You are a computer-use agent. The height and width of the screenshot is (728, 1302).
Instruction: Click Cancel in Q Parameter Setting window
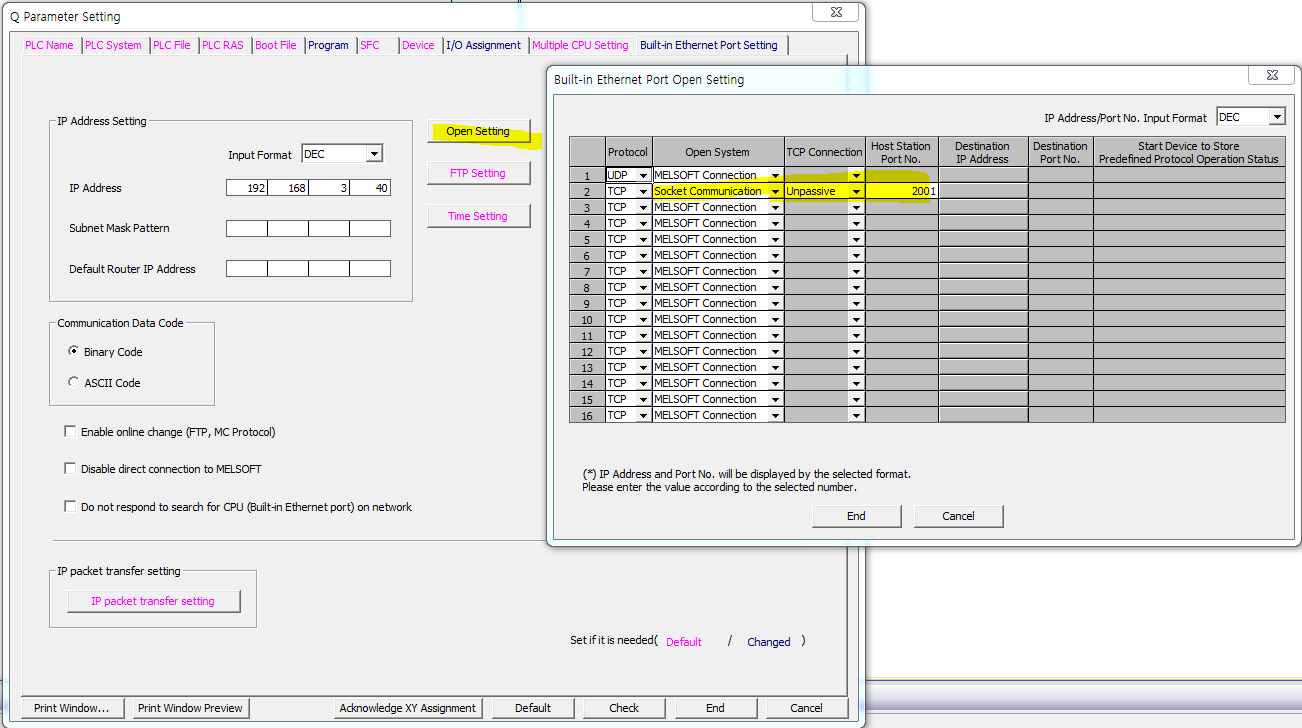point(806,708)
